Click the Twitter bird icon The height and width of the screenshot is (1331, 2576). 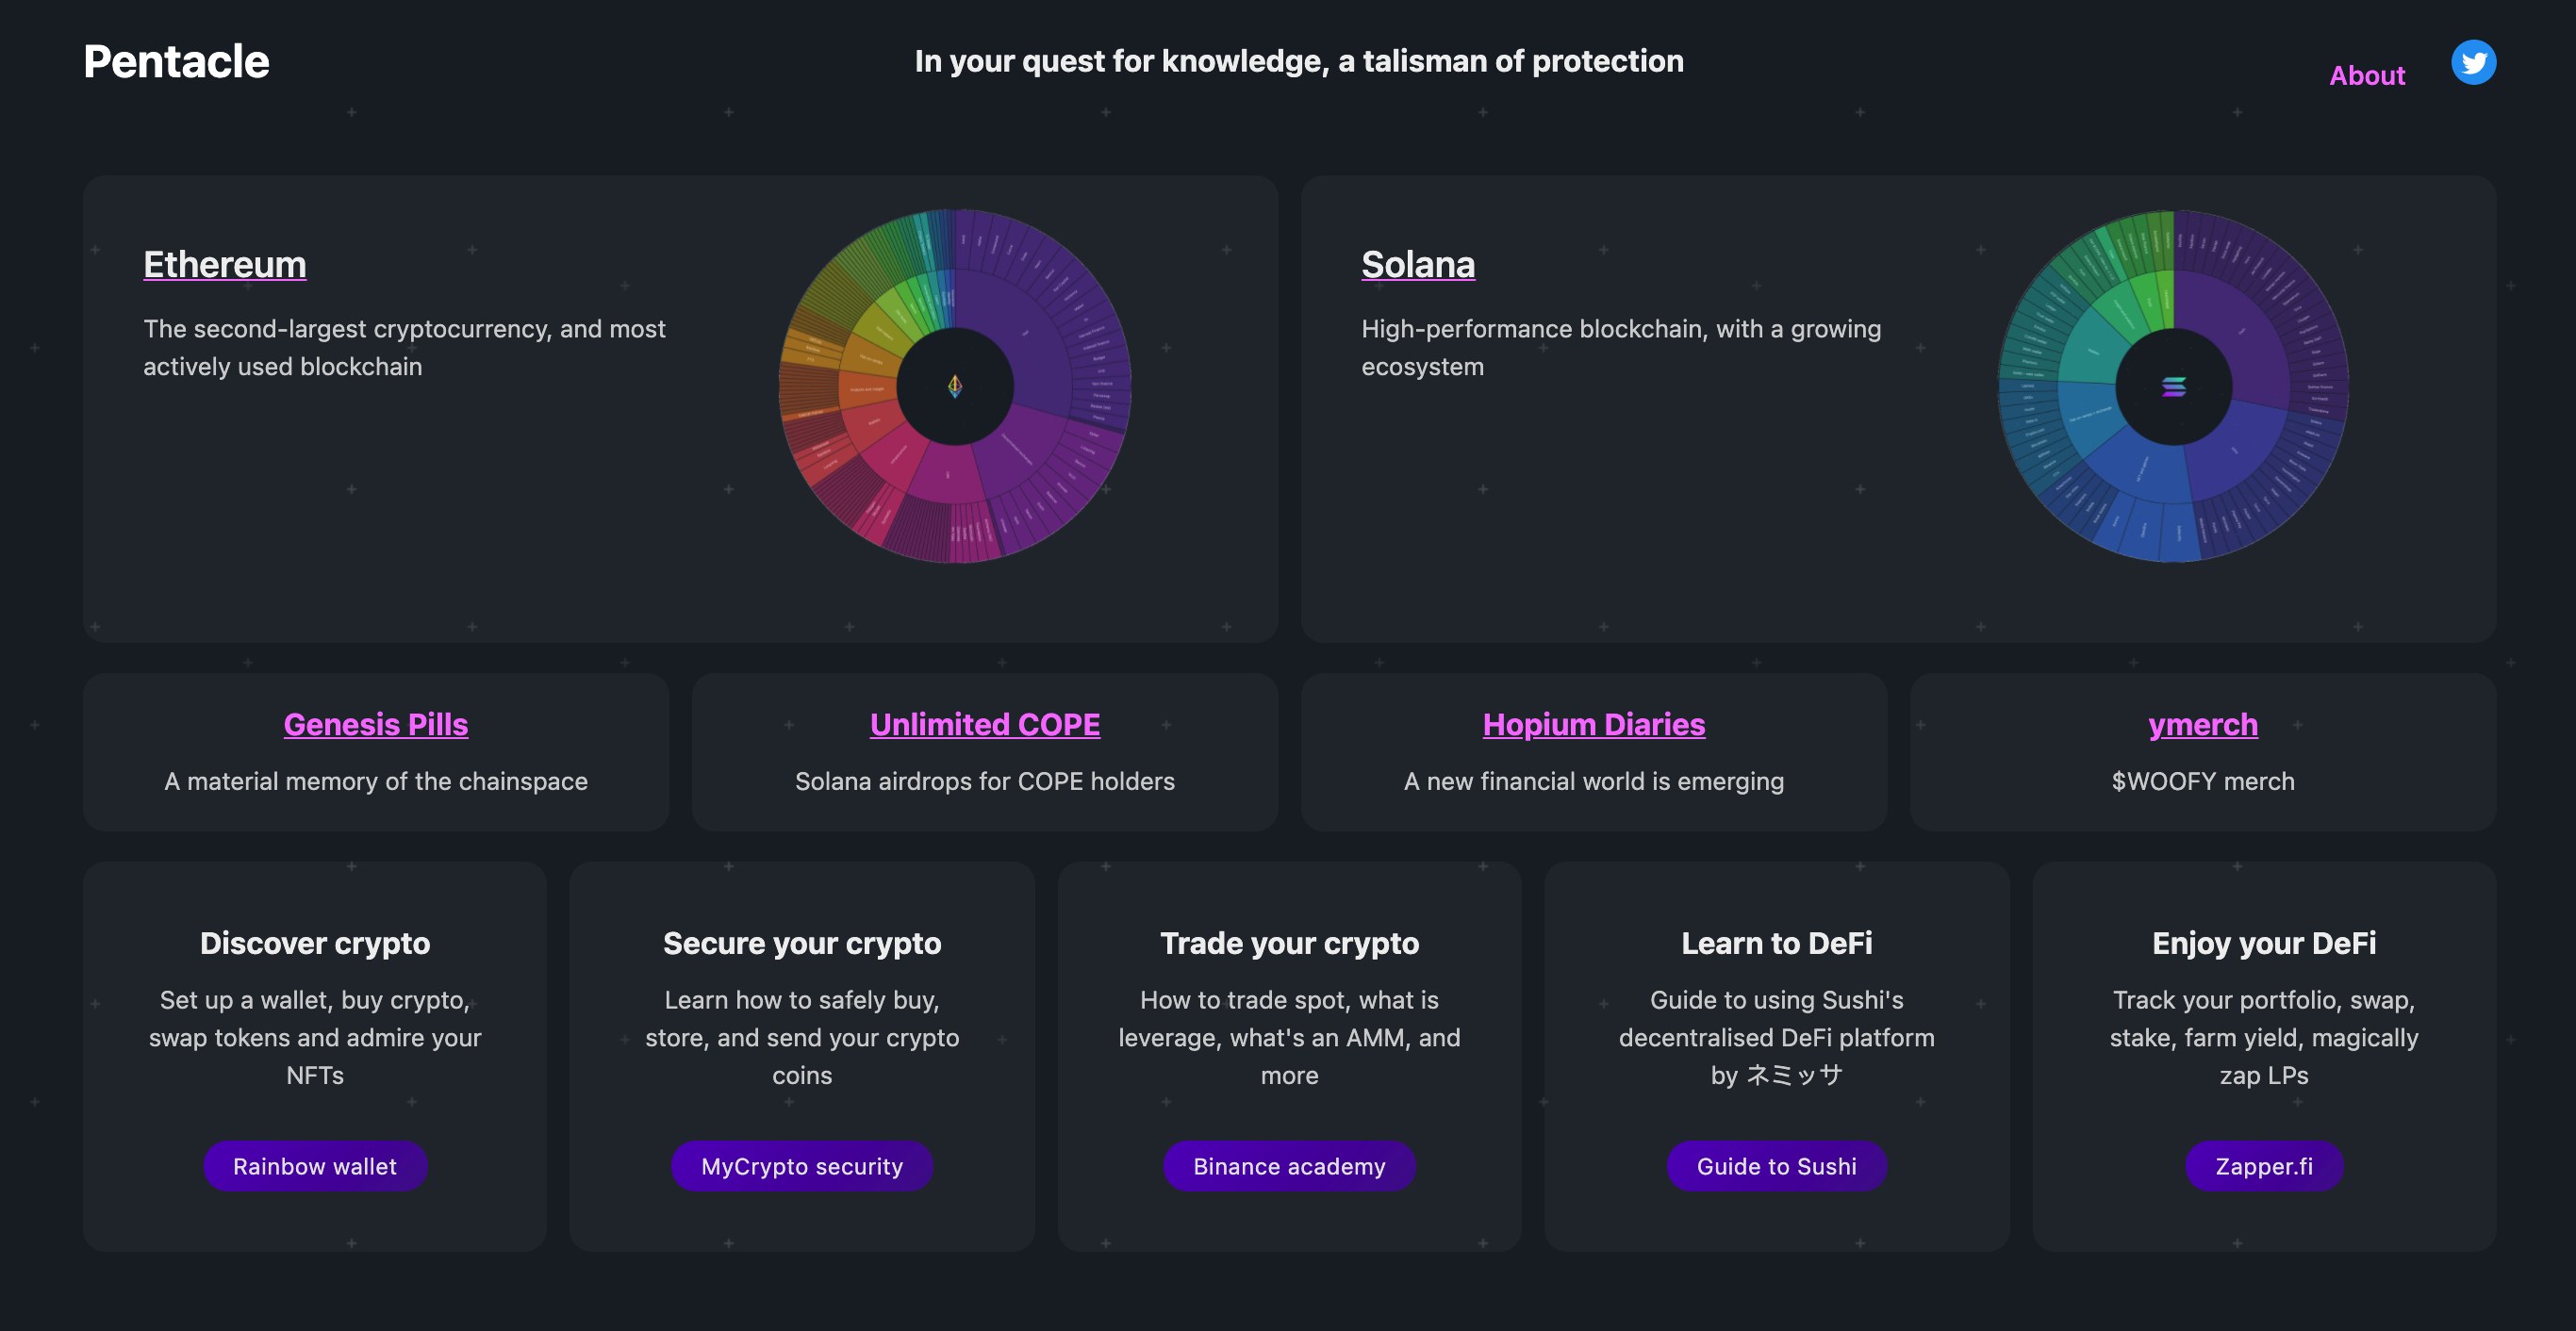click(2474, 62)
